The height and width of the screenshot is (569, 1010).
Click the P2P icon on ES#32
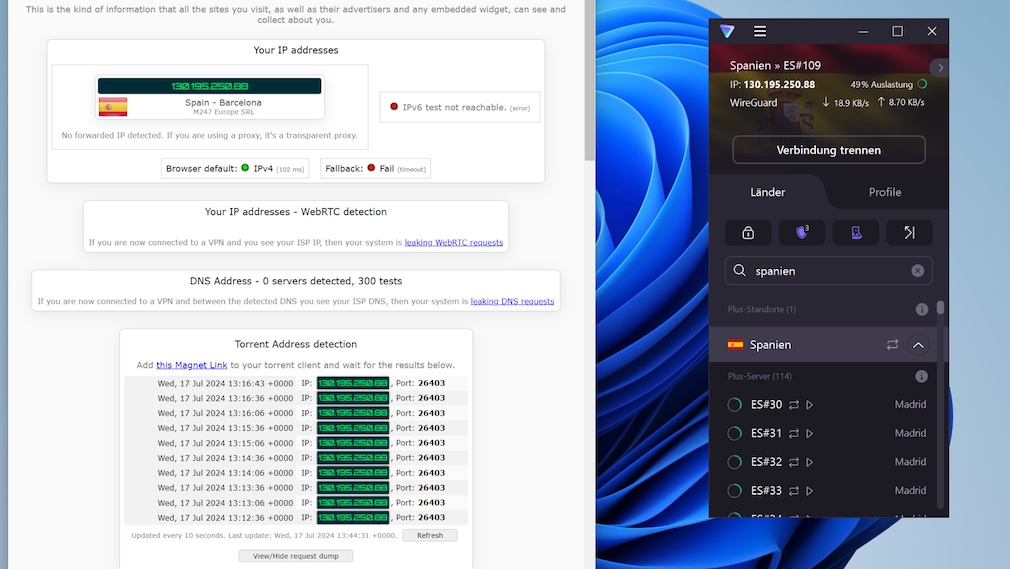point(794,462)
